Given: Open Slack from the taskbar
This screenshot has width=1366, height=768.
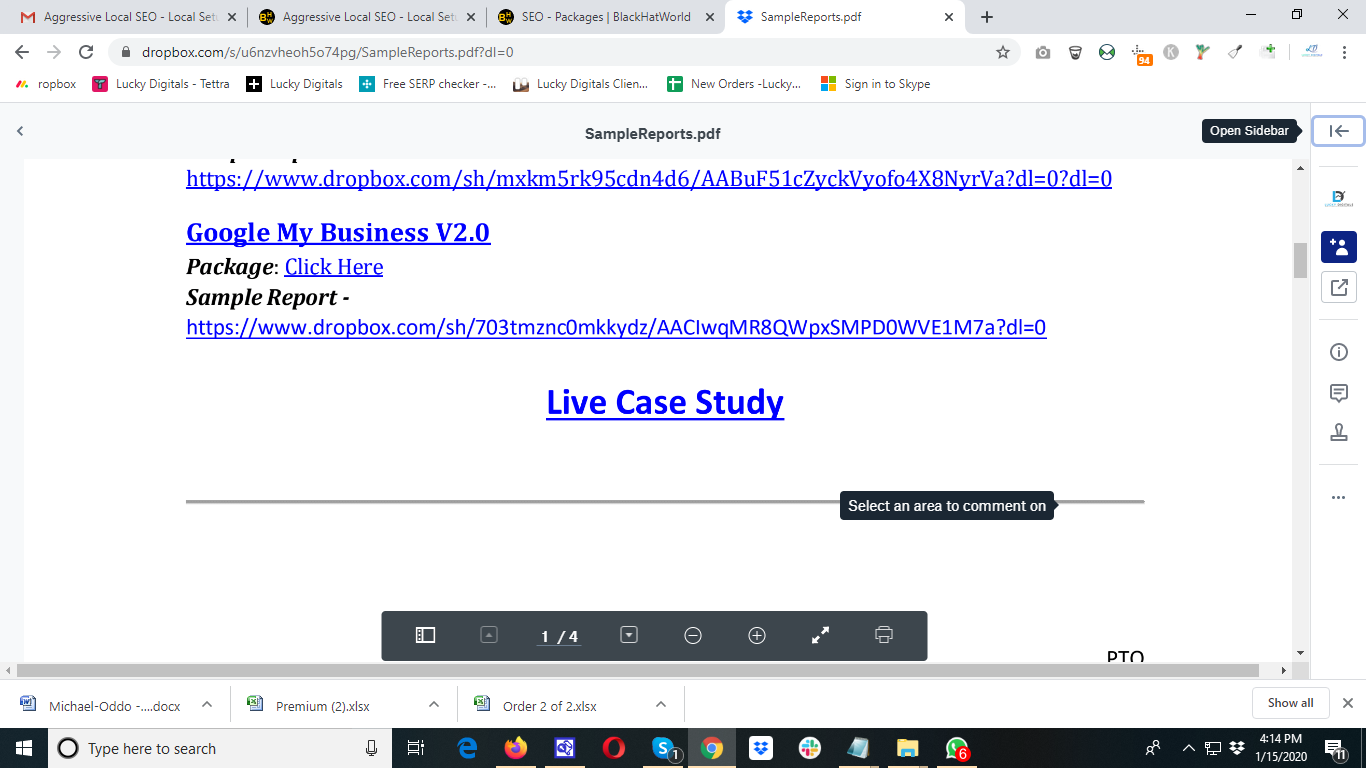Looking at the screenshot, I should click(810, 748).
